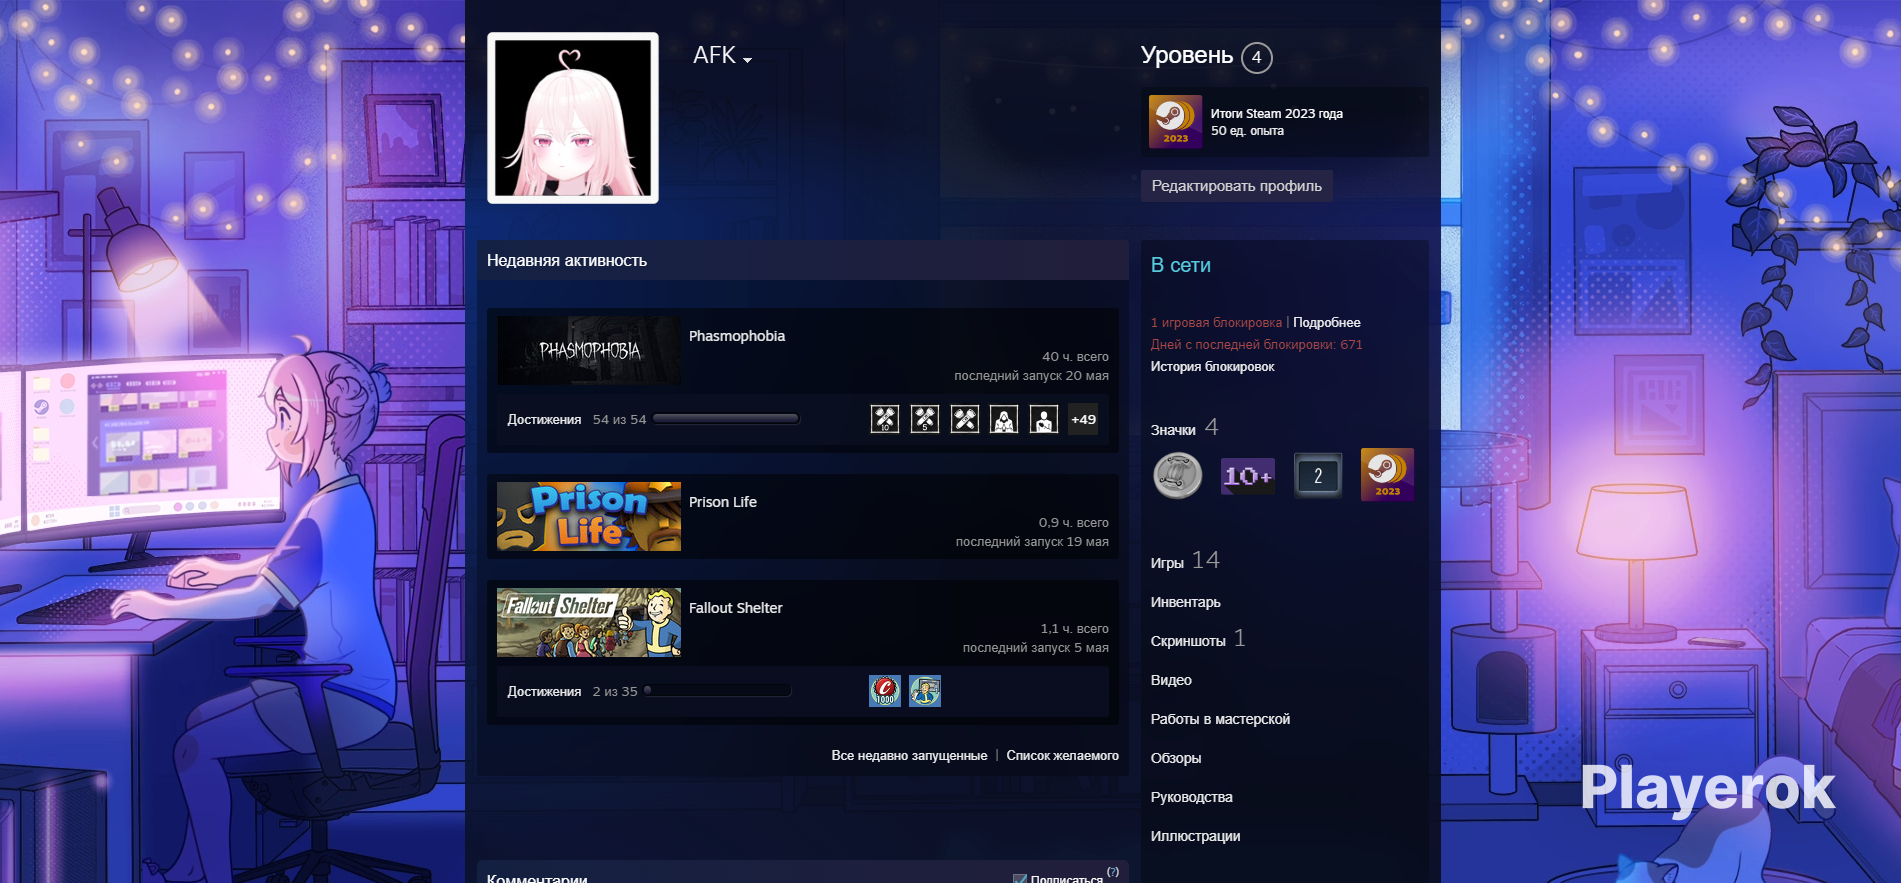Click the question mark help icon by Подписаться
The height and width of the screenshot is (883, 1901).
click(x=1113, y=872)
